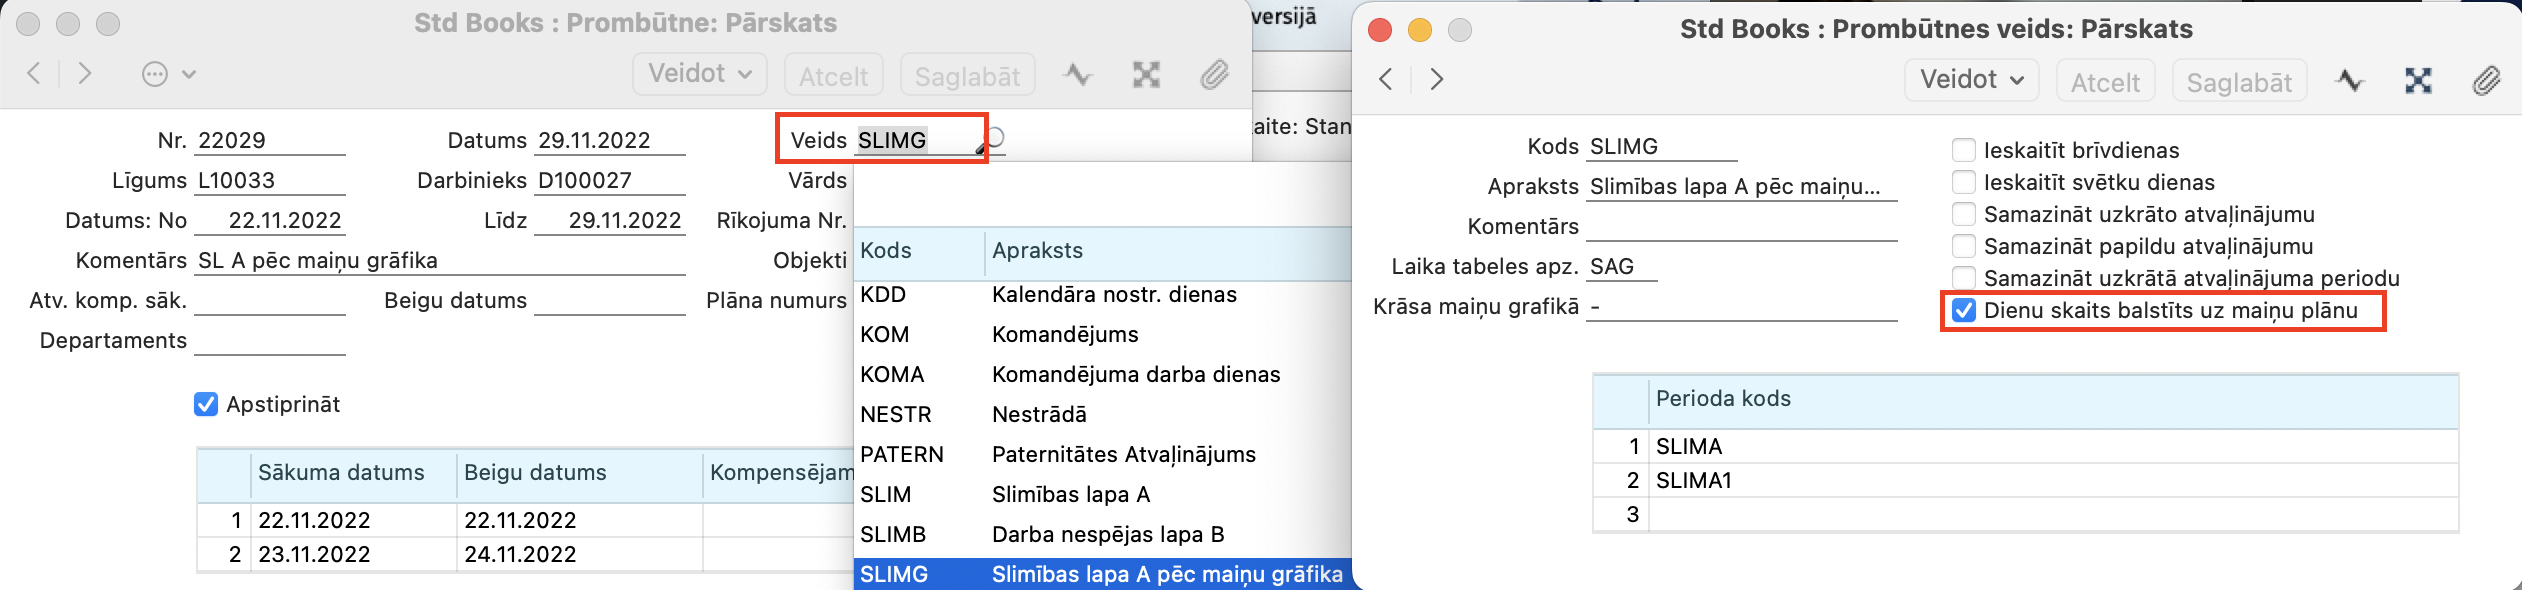The width and height of the screenshot is (2522, 590).
Task: Go to previous record in Prombūtnes veids window
Action: (1386, 79)
